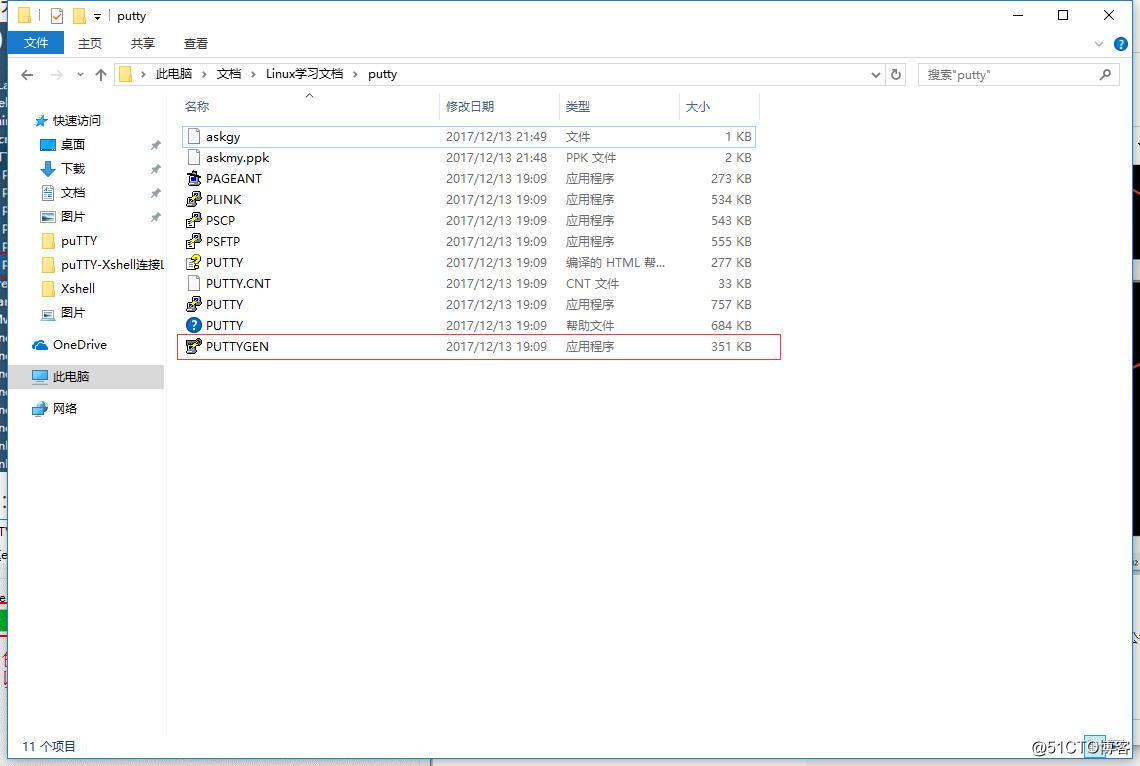Click the search magnifier icon

(1105, 74)
